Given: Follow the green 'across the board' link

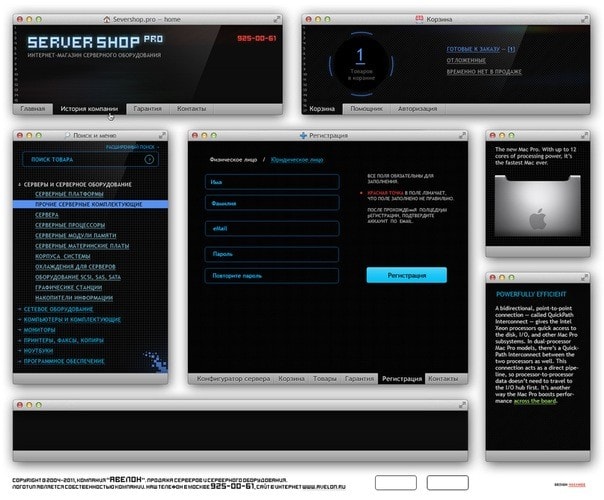Looking at the screenshot, I should [535, 401].
